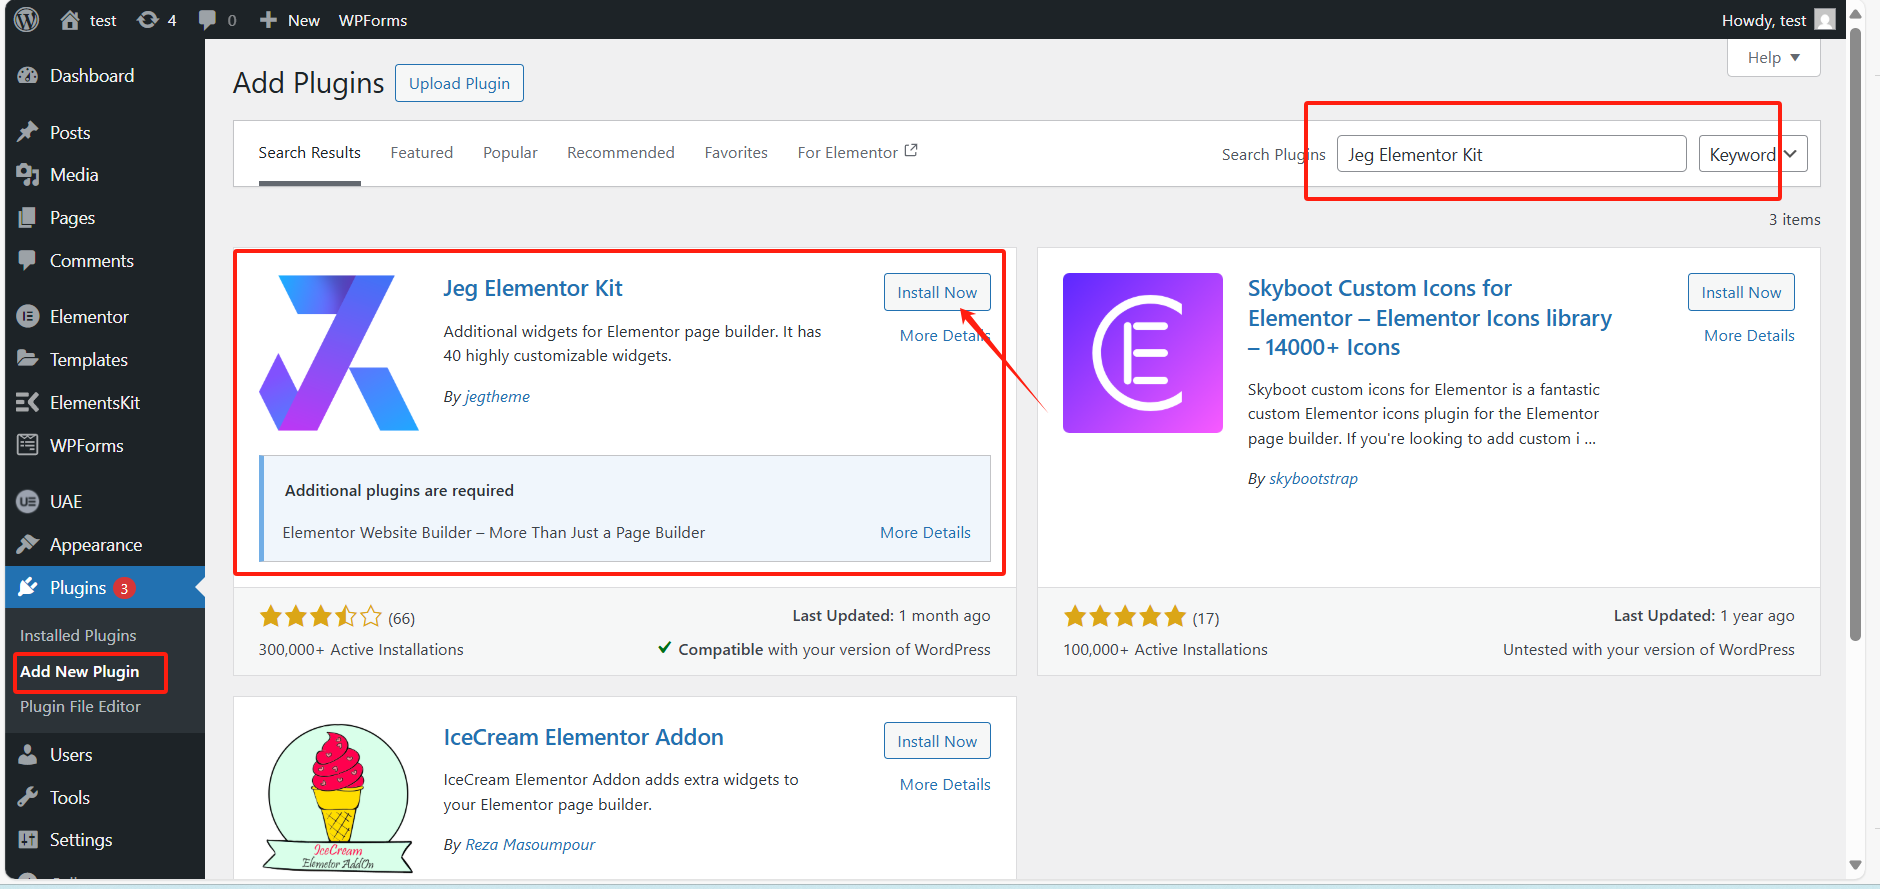Expand the Help panel dropdown
The width and height of the screenshot is (1880, 889).
click(x=1773, y=58)
